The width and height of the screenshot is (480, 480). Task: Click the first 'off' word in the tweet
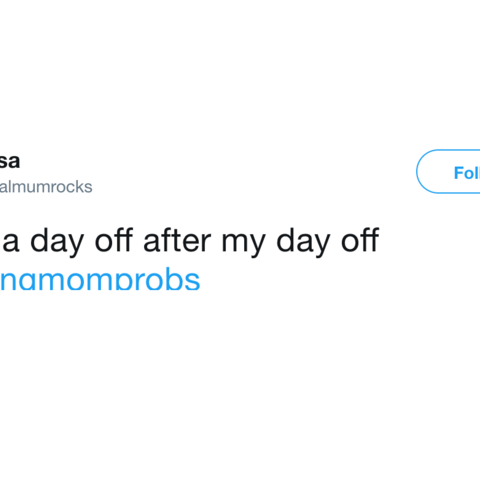114,240
